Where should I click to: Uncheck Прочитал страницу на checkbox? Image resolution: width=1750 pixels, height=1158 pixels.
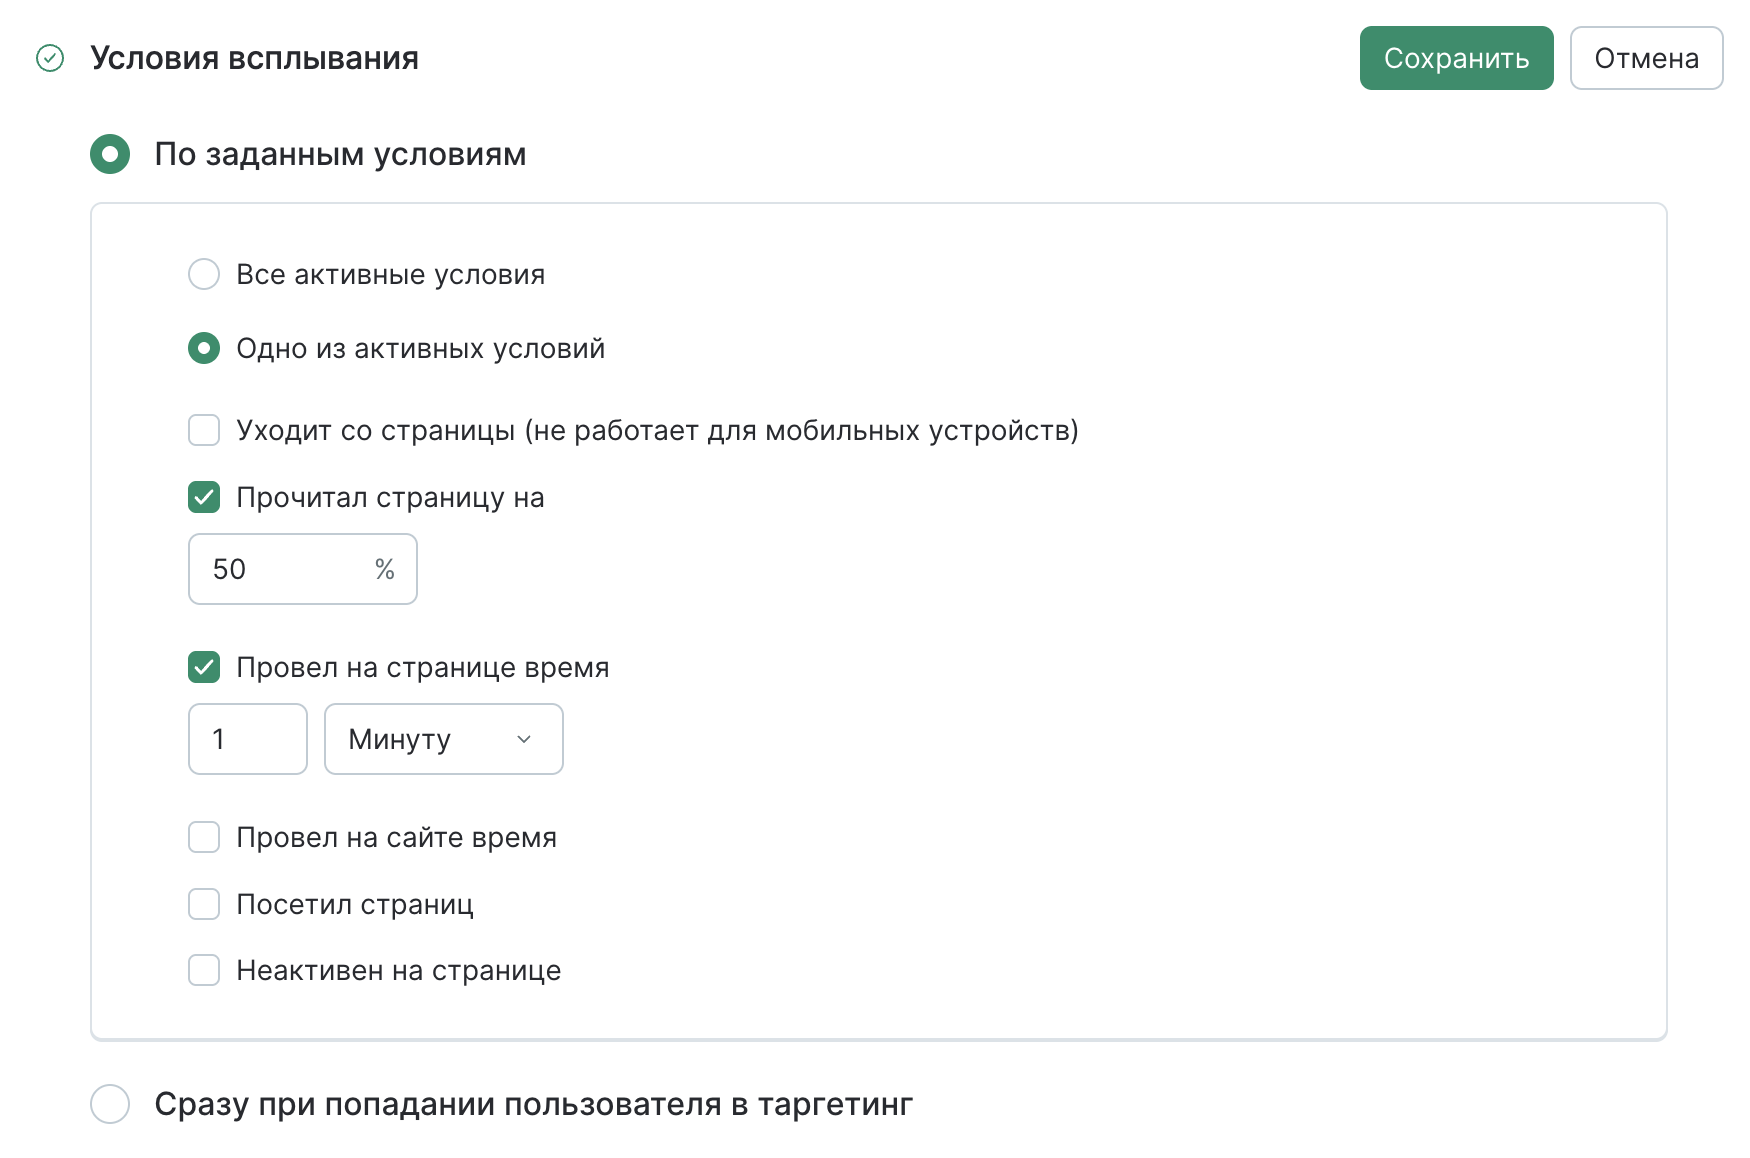coord(204,497)
